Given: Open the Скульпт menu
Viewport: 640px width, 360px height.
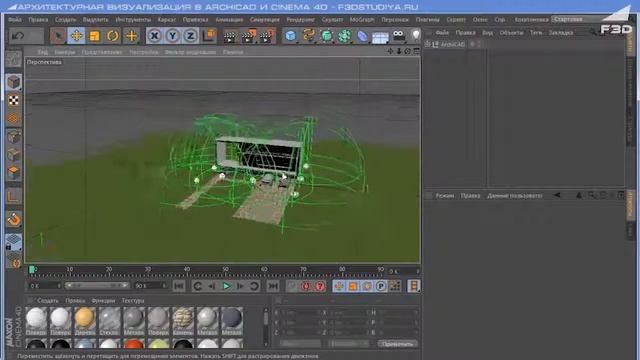Looking at the screenshot, I should [332, 19].
